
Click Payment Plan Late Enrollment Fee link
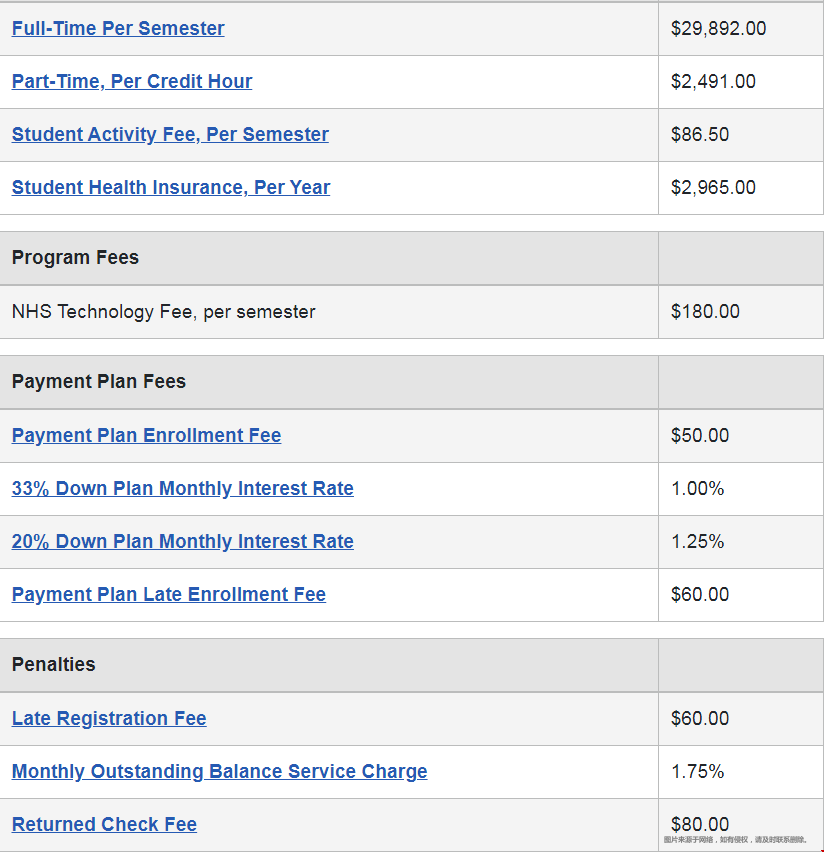click(x=169, y=594)
